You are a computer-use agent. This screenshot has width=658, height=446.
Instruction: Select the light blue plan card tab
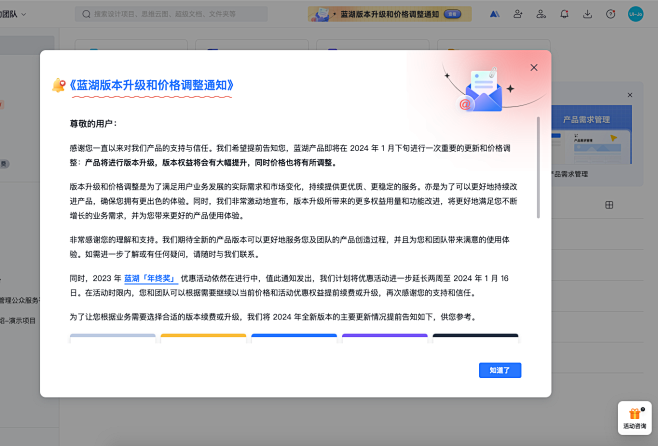tap(113, 338)
